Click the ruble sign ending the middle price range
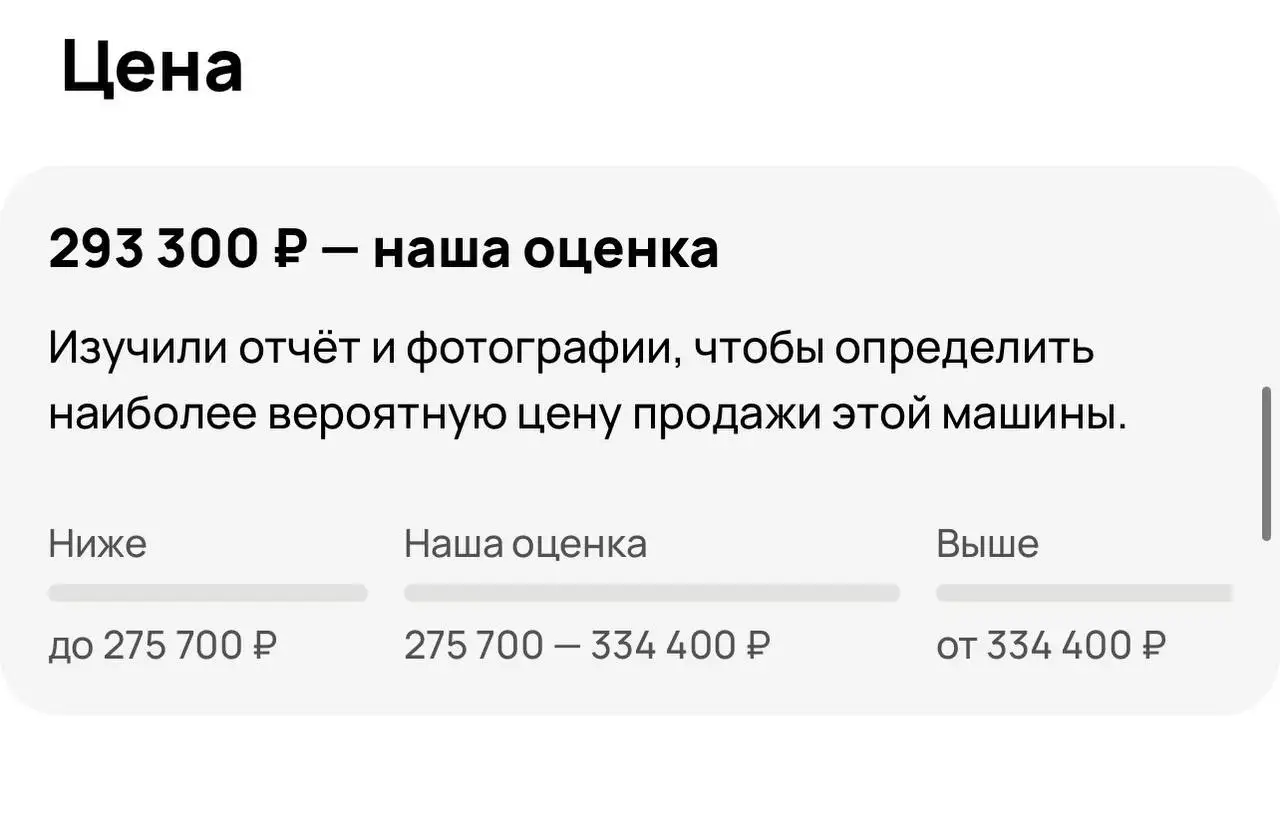The width and height of the screenshot is (1280, 822). pyautogui.click(x=759, y=646)
